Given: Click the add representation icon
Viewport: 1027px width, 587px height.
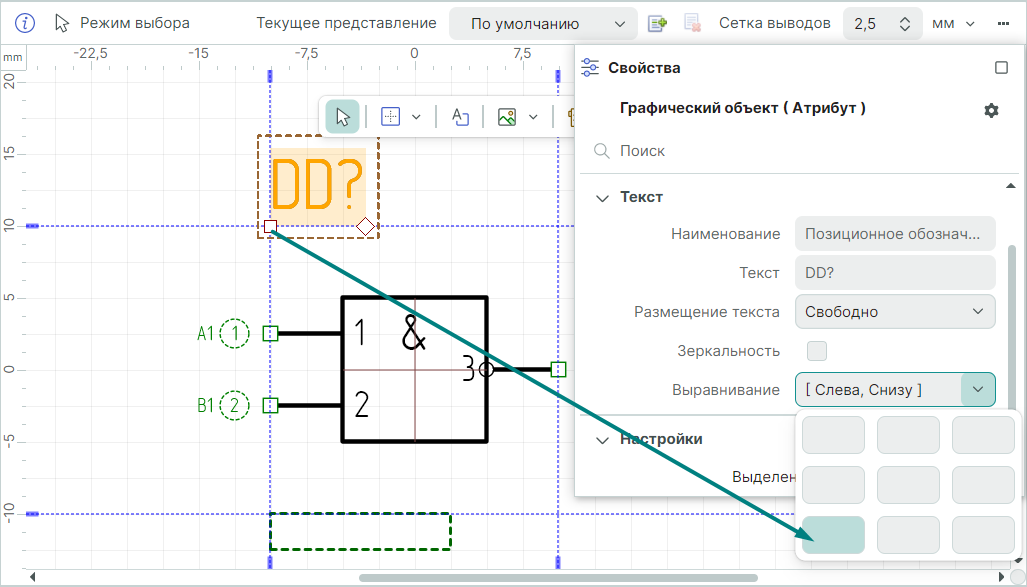Looking at the screenshot, I should [657, 23].
